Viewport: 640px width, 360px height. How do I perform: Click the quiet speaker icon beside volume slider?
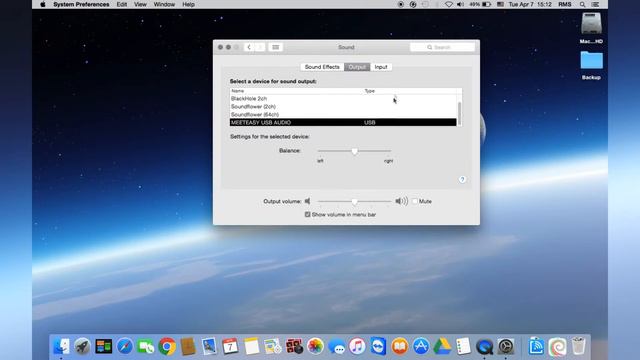(308, 201)
